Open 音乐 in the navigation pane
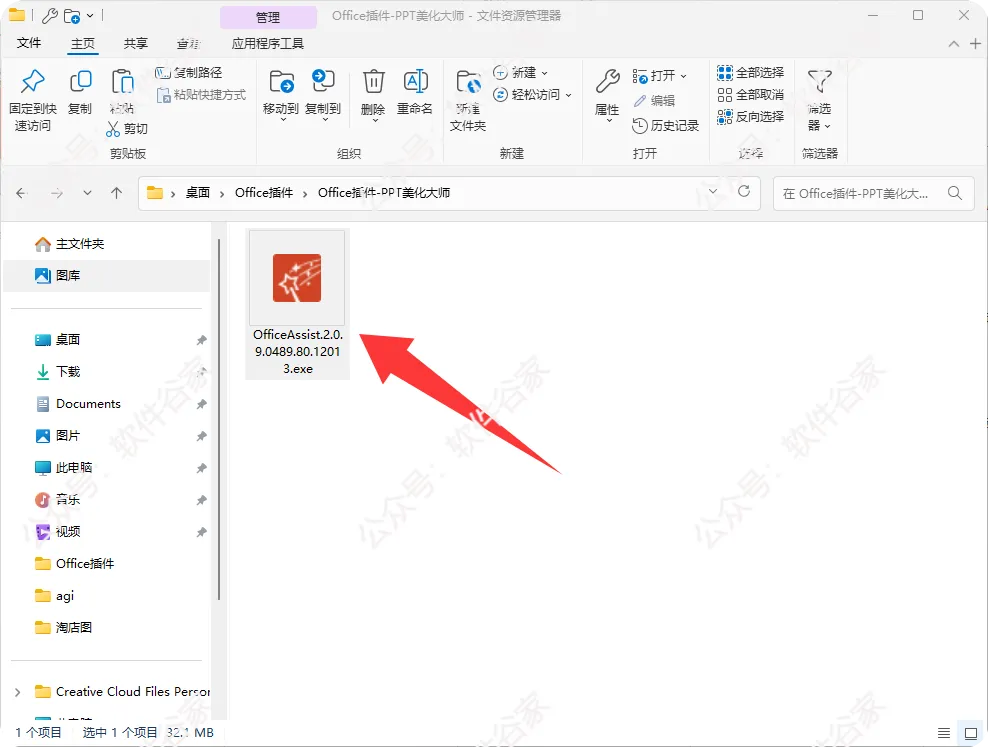The width and height of the screenshot is (988, 747). (107, 499)
